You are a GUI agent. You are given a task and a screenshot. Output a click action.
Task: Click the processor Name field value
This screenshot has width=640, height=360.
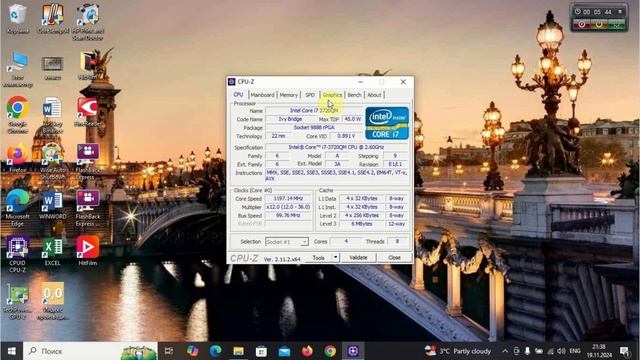point(314,111)
